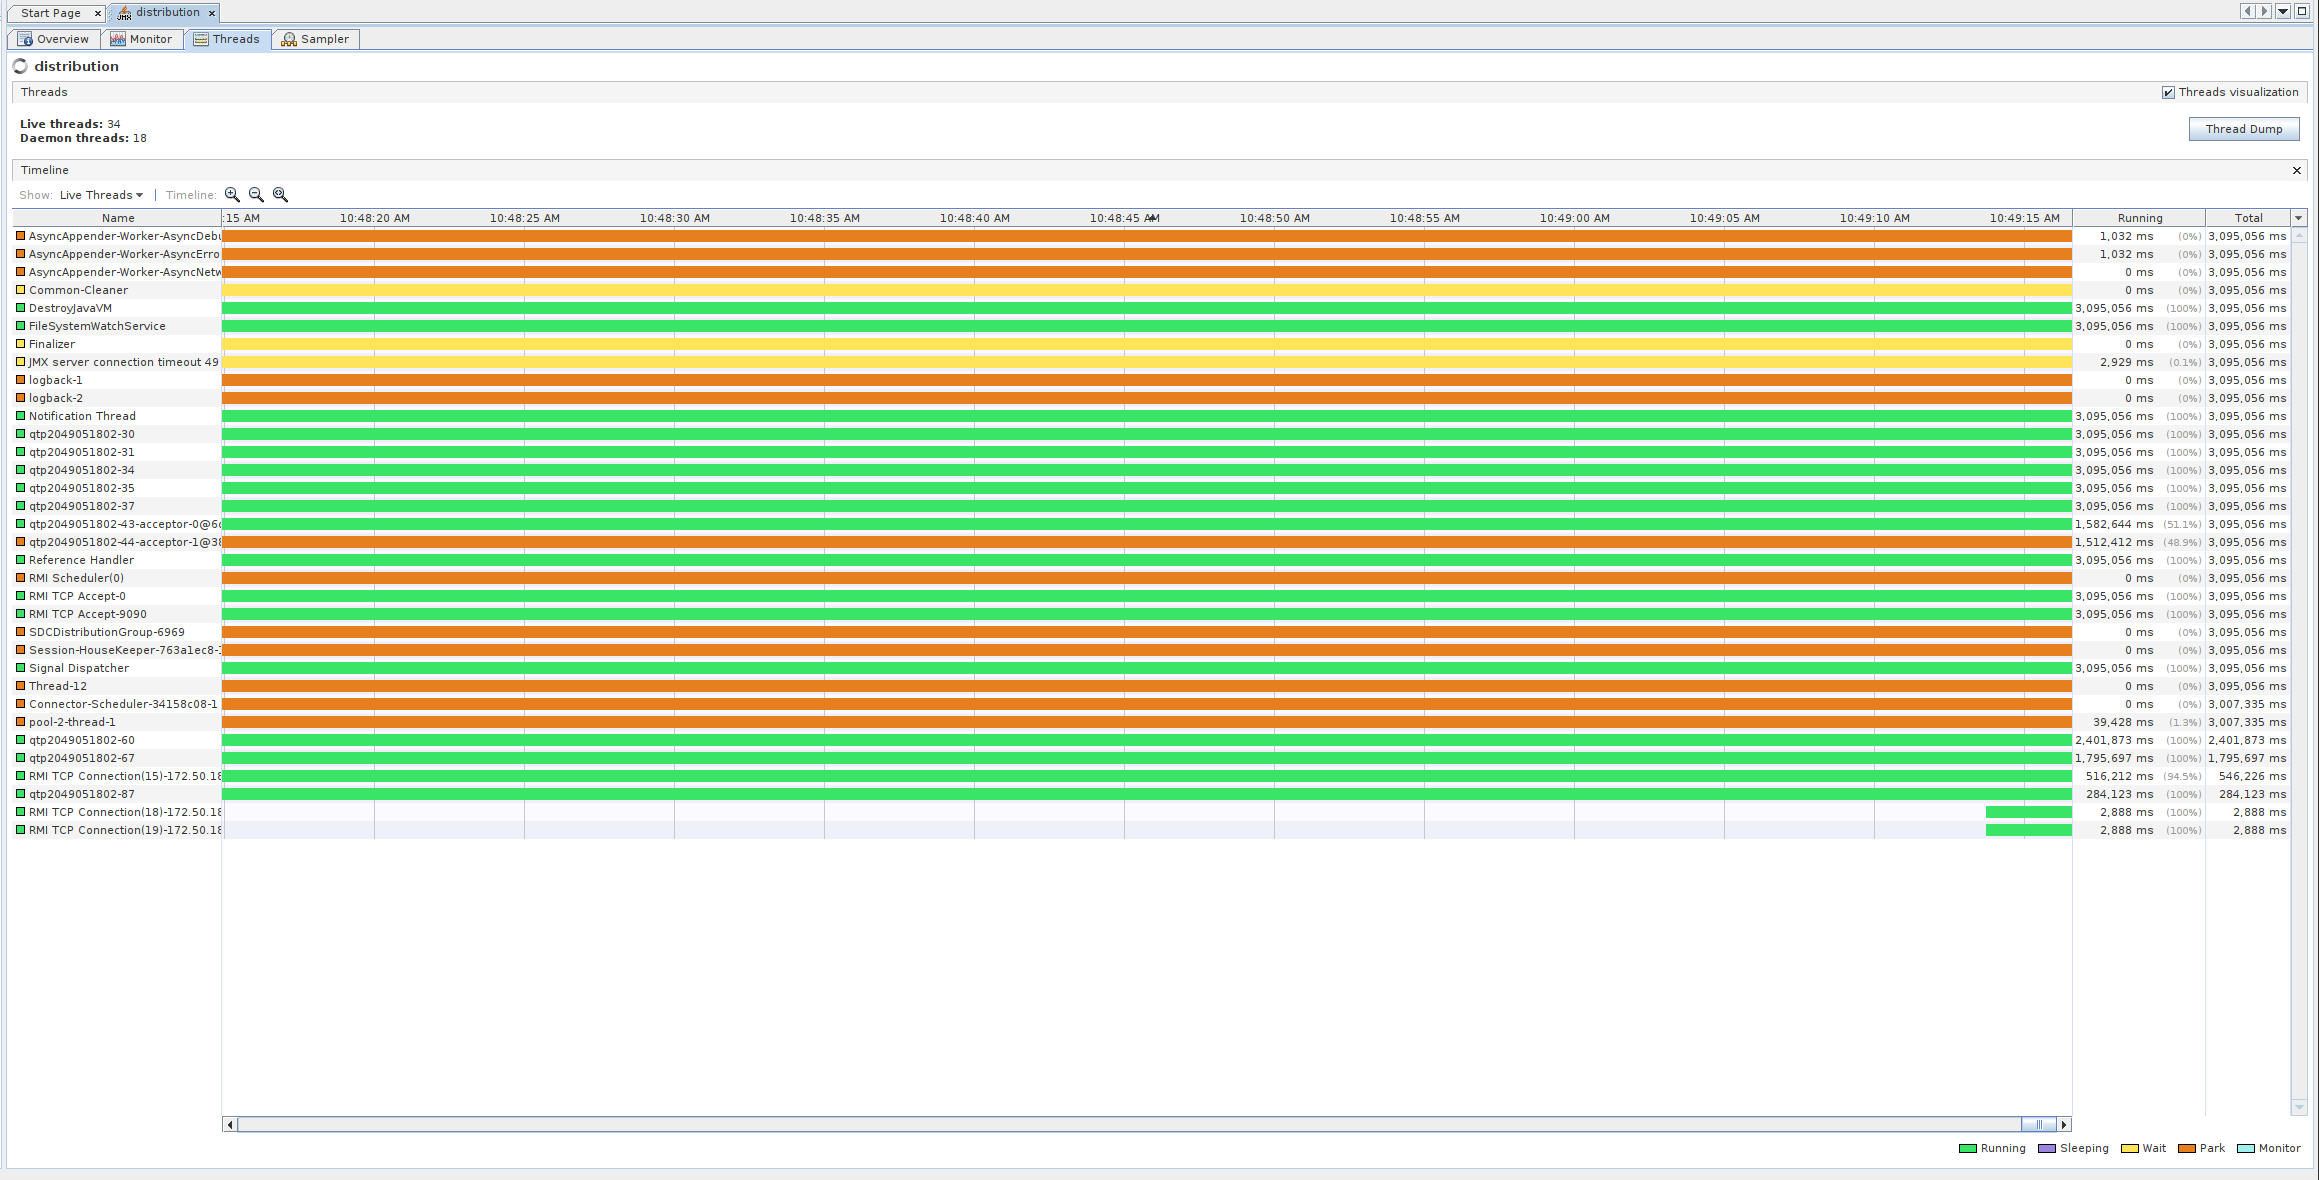Open column chooser dropdown in table header

tap(2298, 218)
